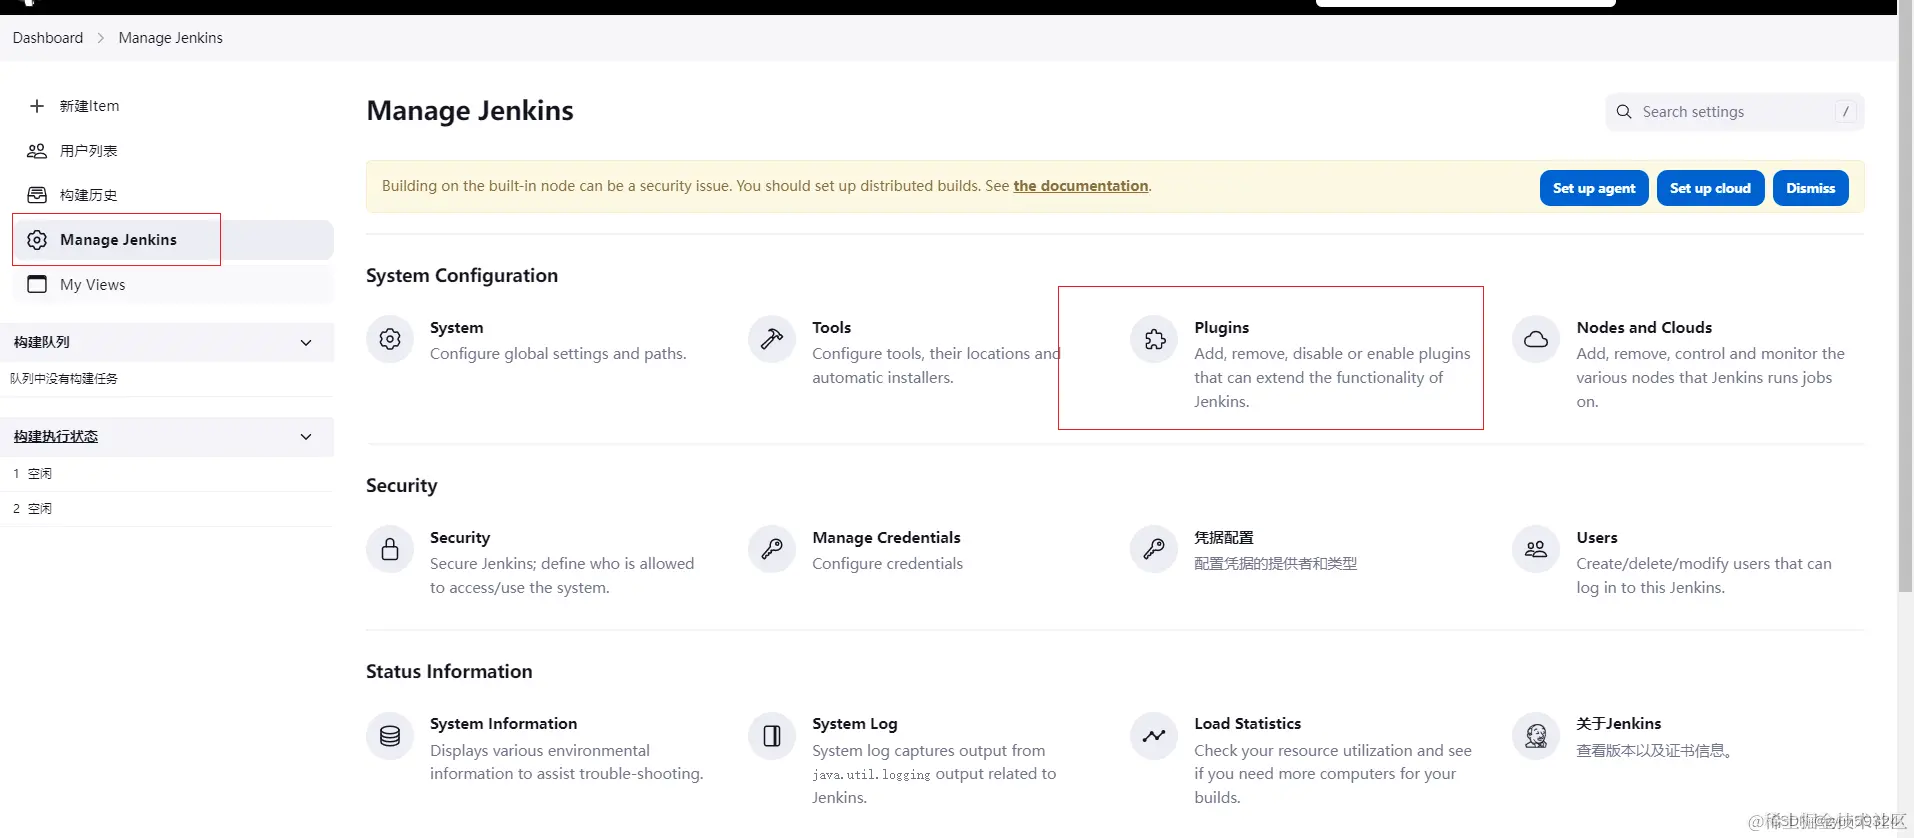Open the 构建执行状态 link
The image size is (1914, 838).
[56, 437]
